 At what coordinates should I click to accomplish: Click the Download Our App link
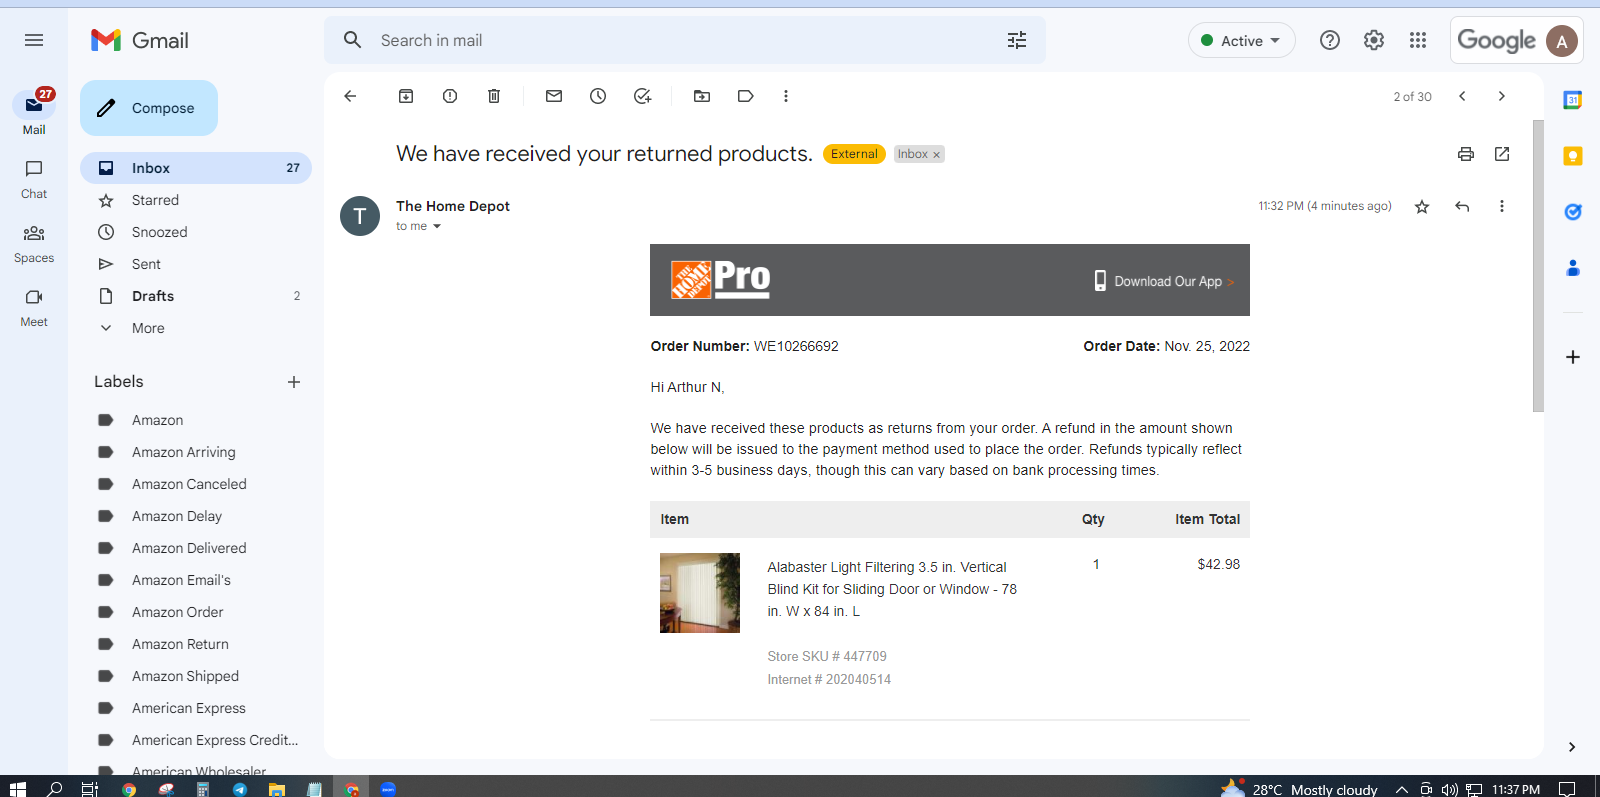click(1167, 281)
